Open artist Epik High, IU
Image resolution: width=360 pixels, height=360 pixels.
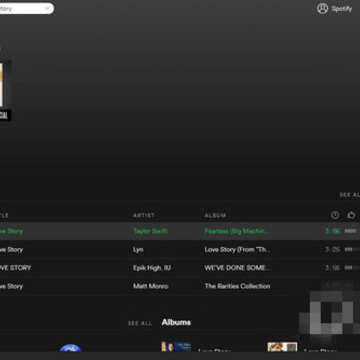coord(152,268)
